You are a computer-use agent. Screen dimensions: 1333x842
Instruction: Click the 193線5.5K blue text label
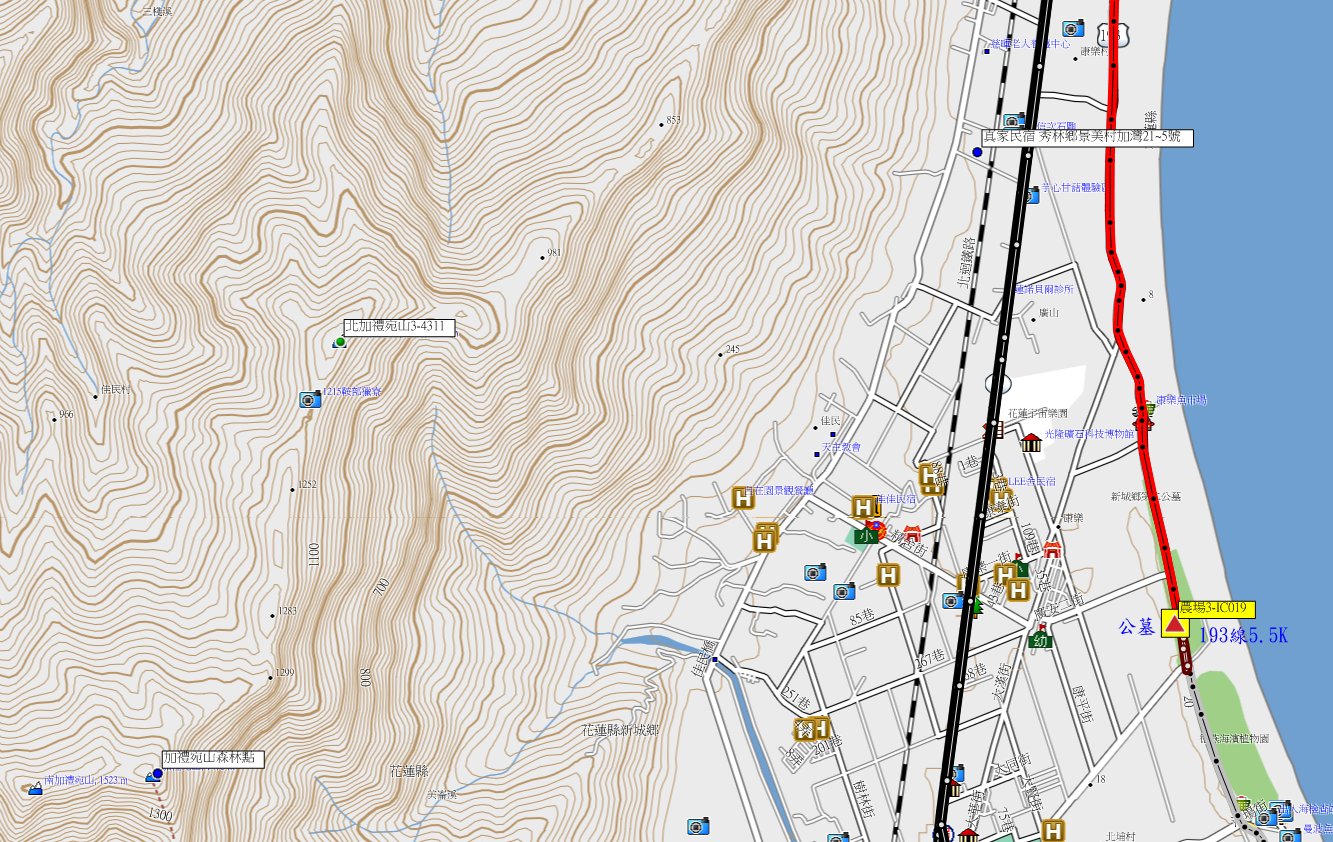(1241, 635)
